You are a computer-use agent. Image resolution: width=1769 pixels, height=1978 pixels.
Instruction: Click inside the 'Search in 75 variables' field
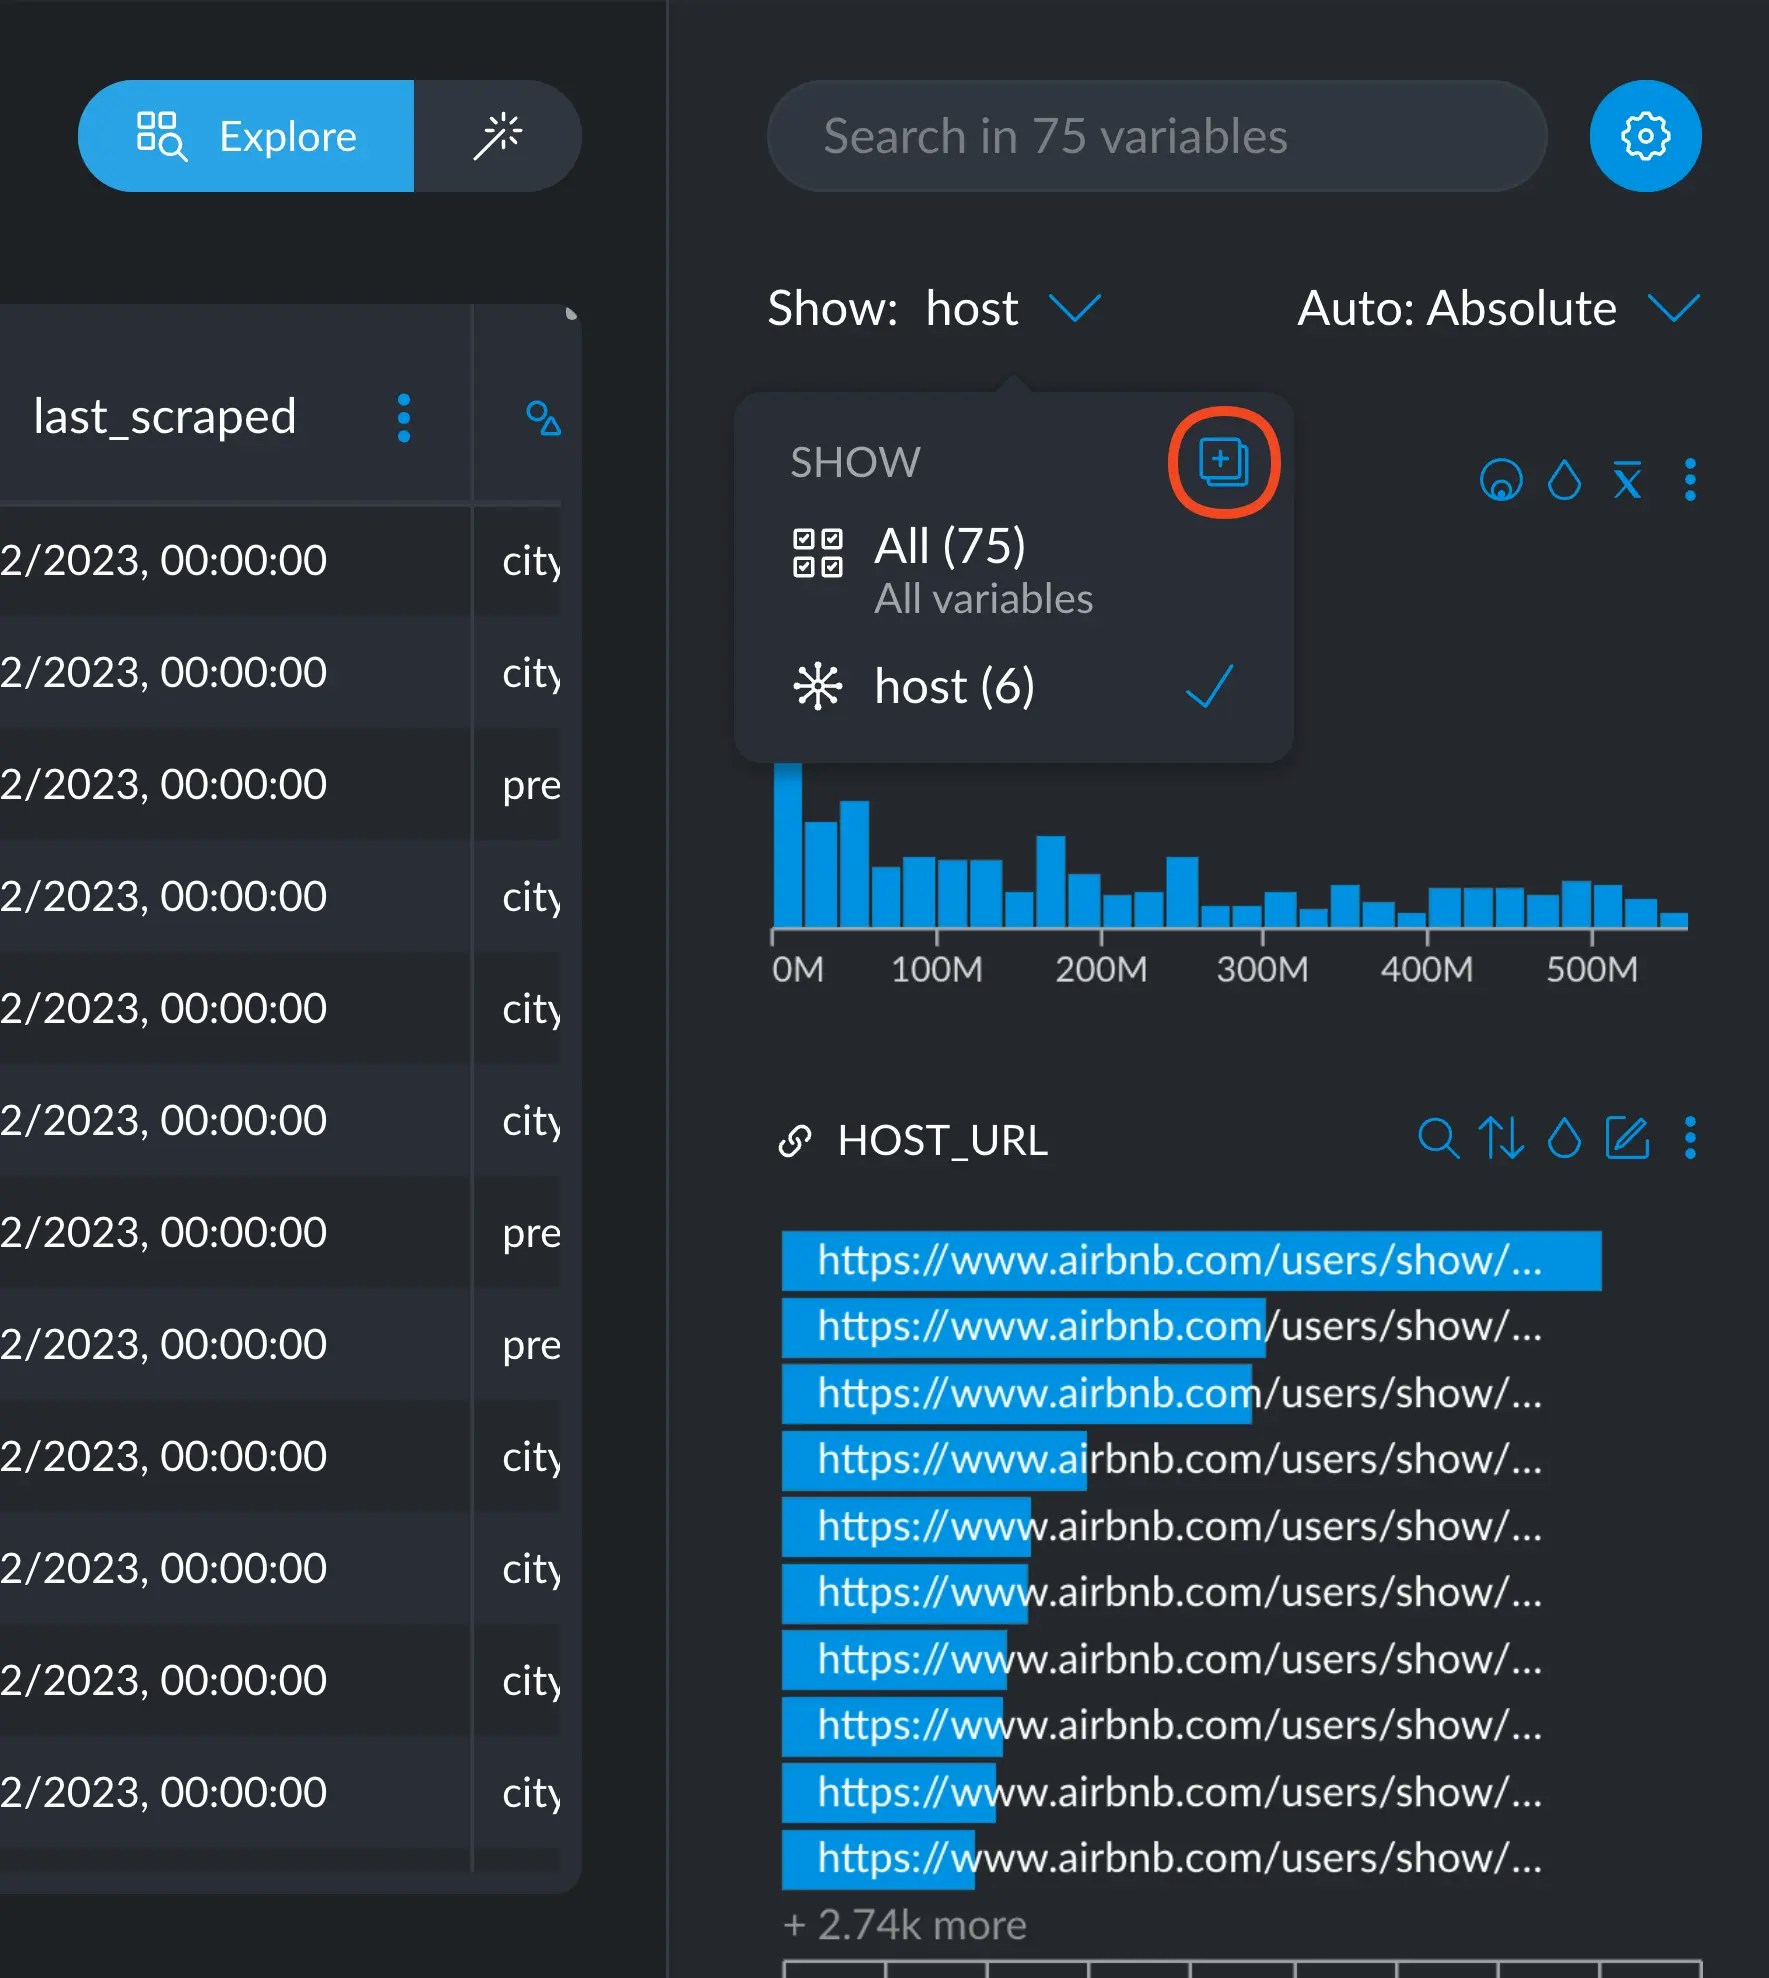coord(1155,136)
